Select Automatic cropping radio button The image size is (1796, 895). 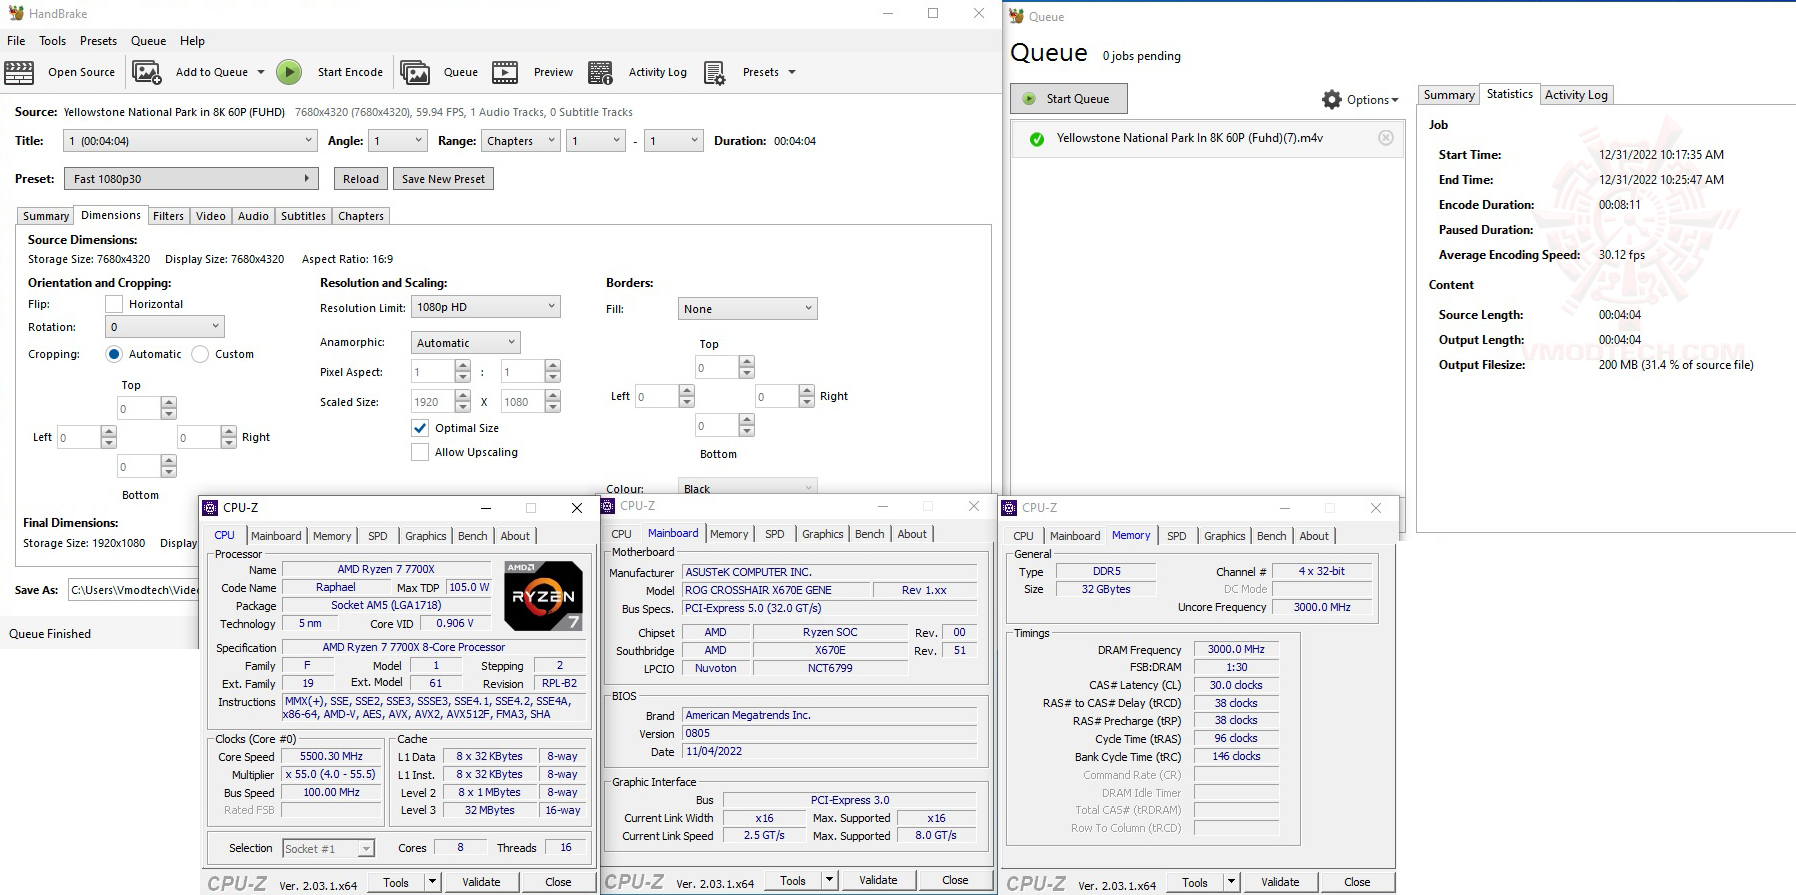(114, 354)
